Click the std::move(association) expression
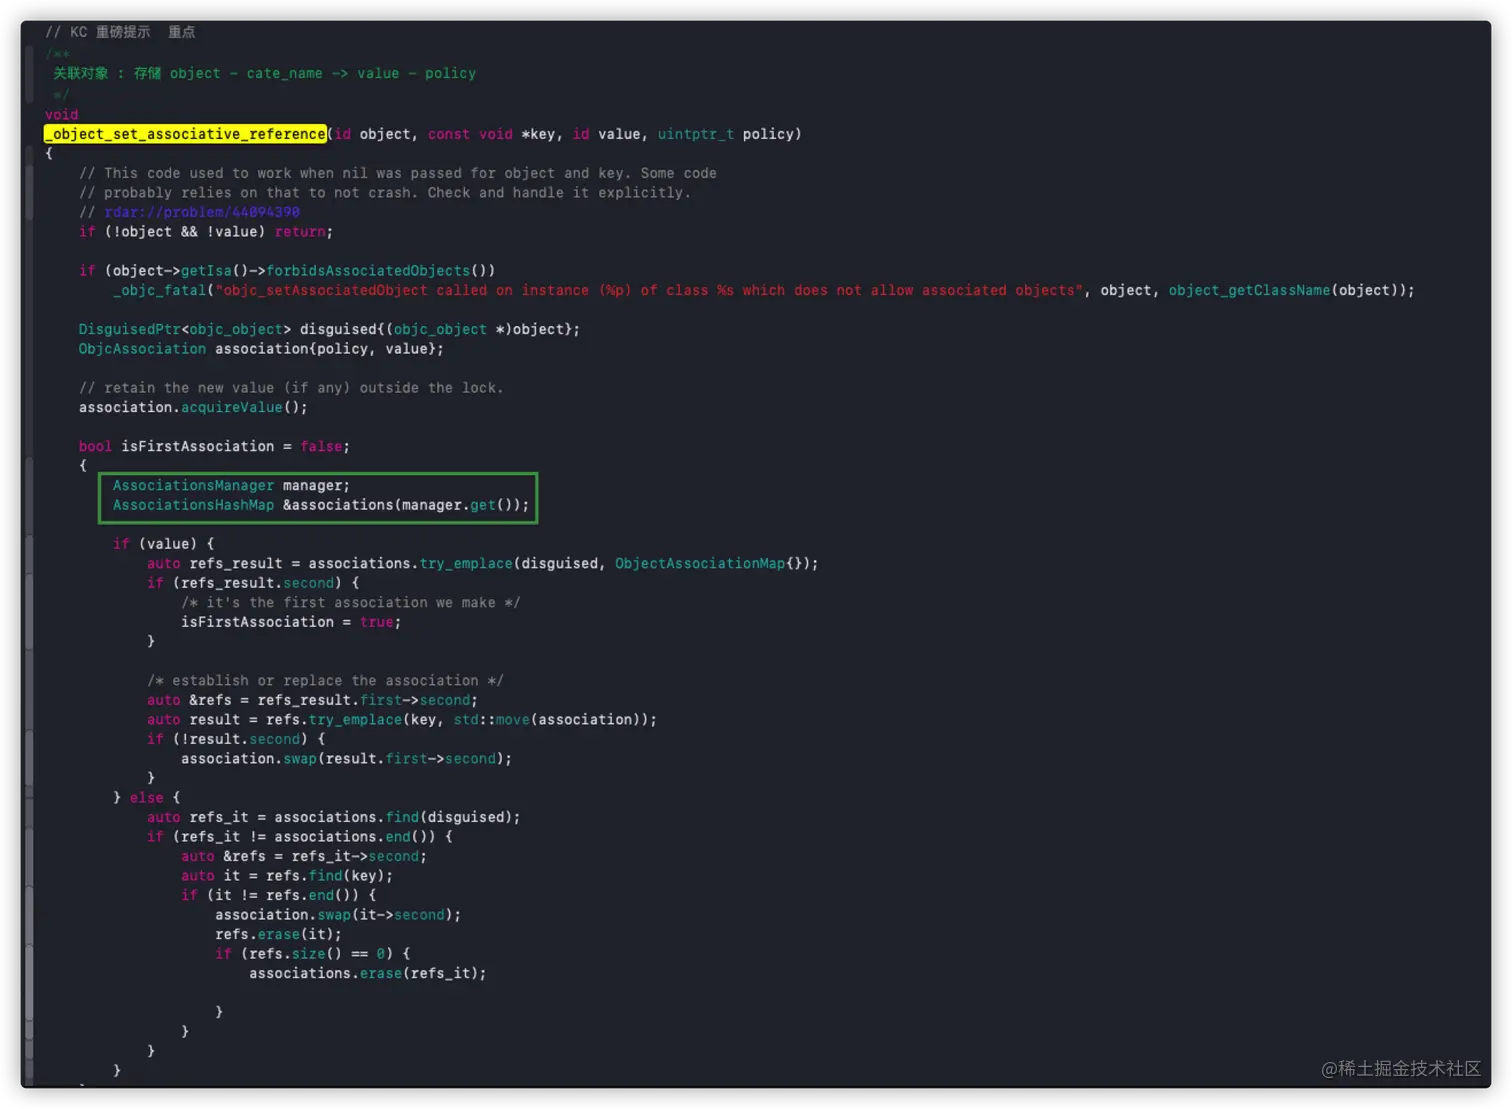Screen dimensions: 1512x1109 point(550,720)
